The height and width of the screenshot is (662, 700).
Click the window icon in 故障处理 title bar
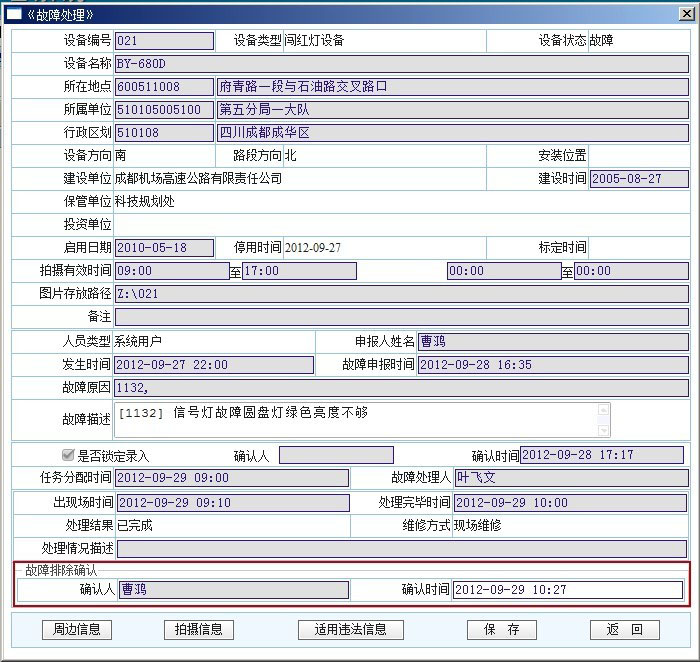click(13, 15)
